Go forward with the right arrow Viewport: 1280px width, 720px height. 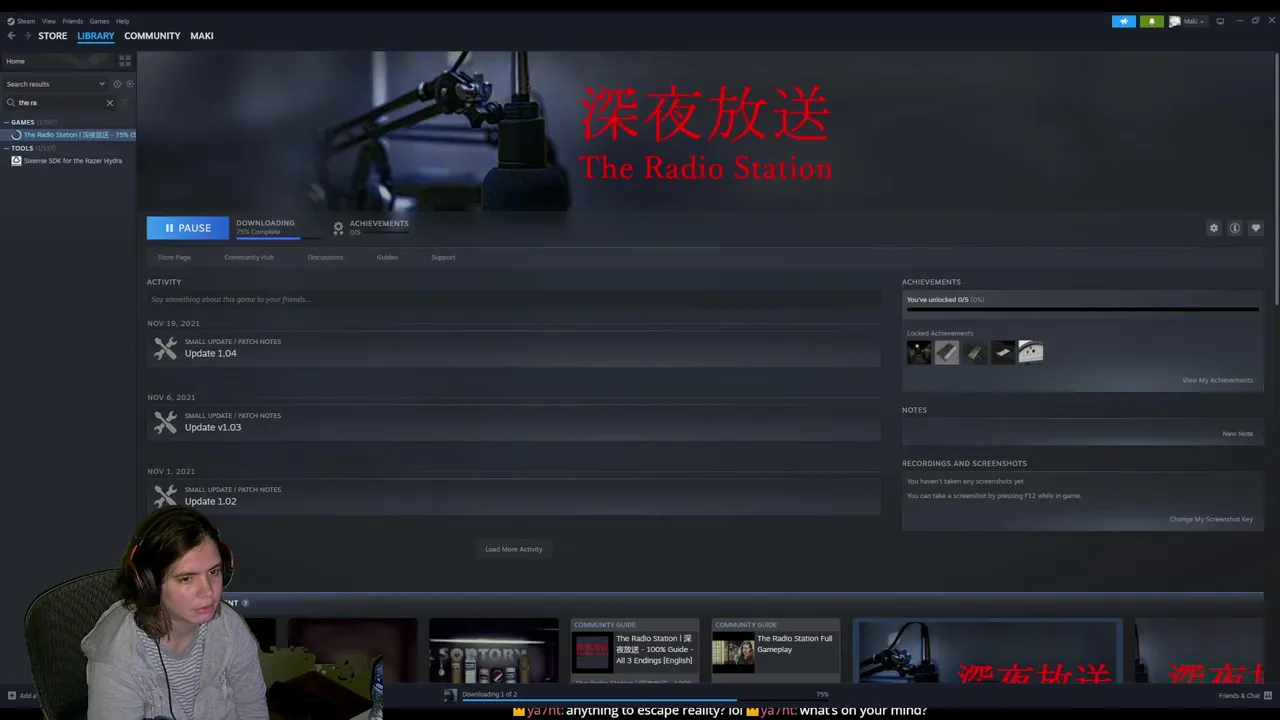pyautogui.click(x=27, y=36)
